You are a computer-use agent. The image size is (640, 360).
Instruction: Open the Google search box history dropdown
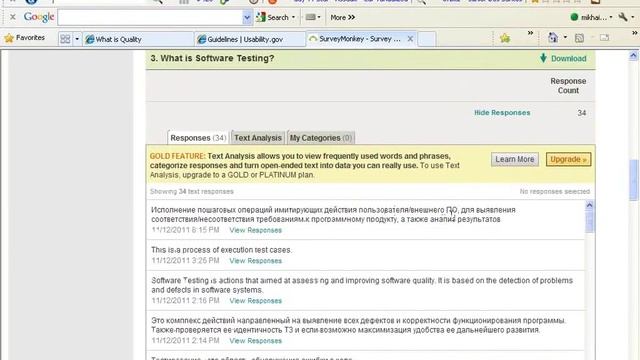point(247,18)
